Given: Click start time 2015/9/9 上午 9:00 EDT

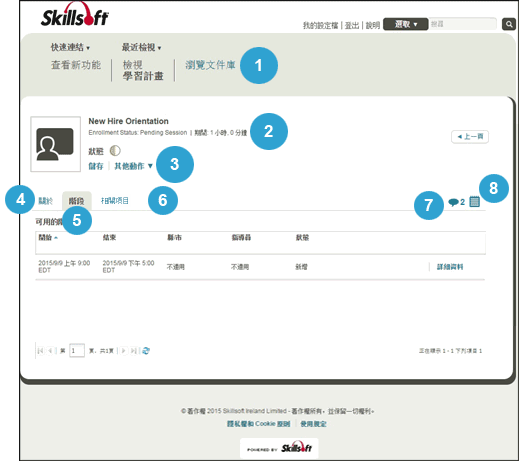Looking at the screenshot, I should (x=64, y=266).
